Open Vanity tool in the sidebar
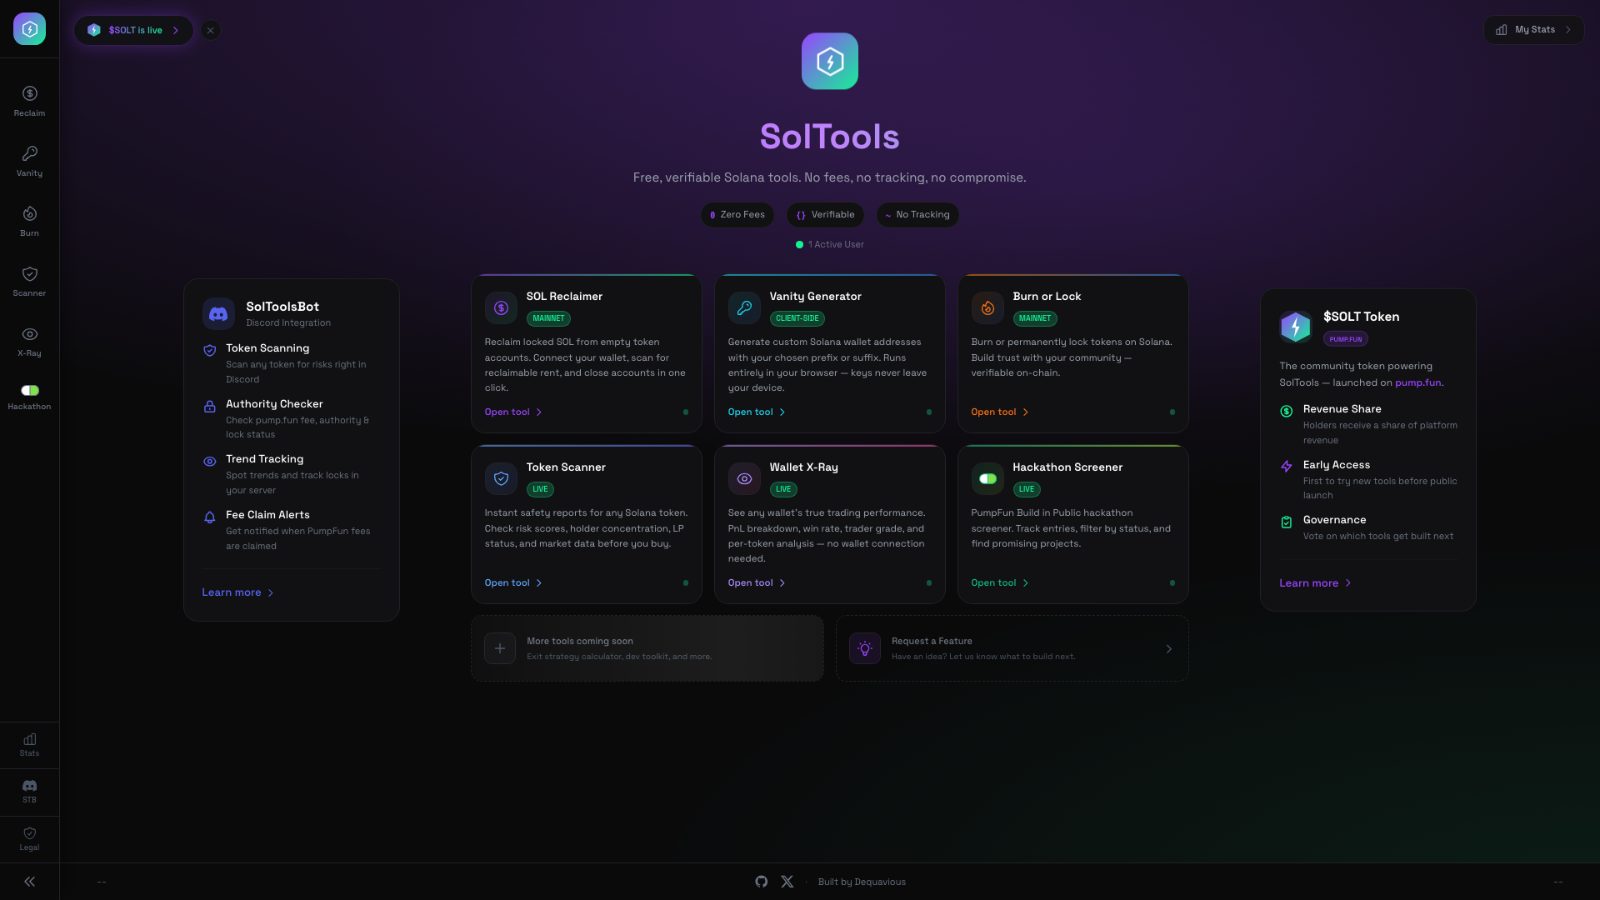The image size is (1600, 900). (x=29, y=161)
